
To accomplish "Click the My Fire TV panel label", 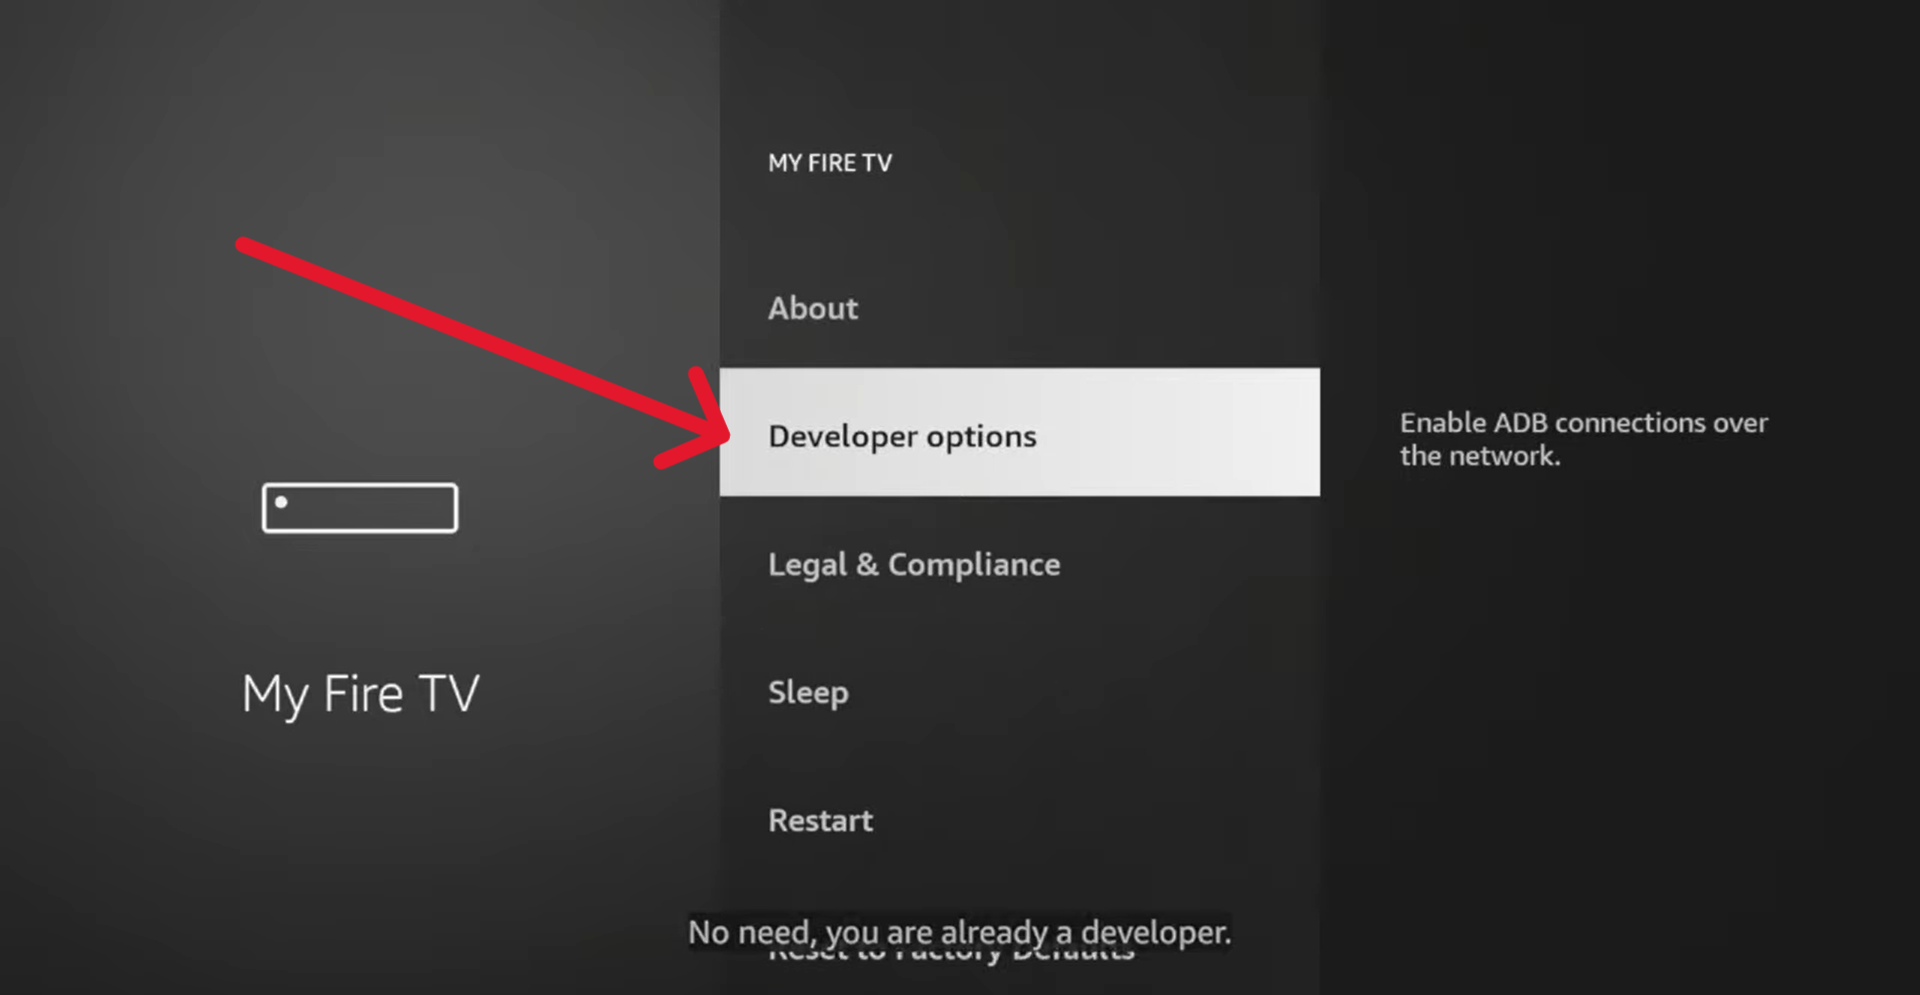I will pyautogui.click(x=359, y=692).
